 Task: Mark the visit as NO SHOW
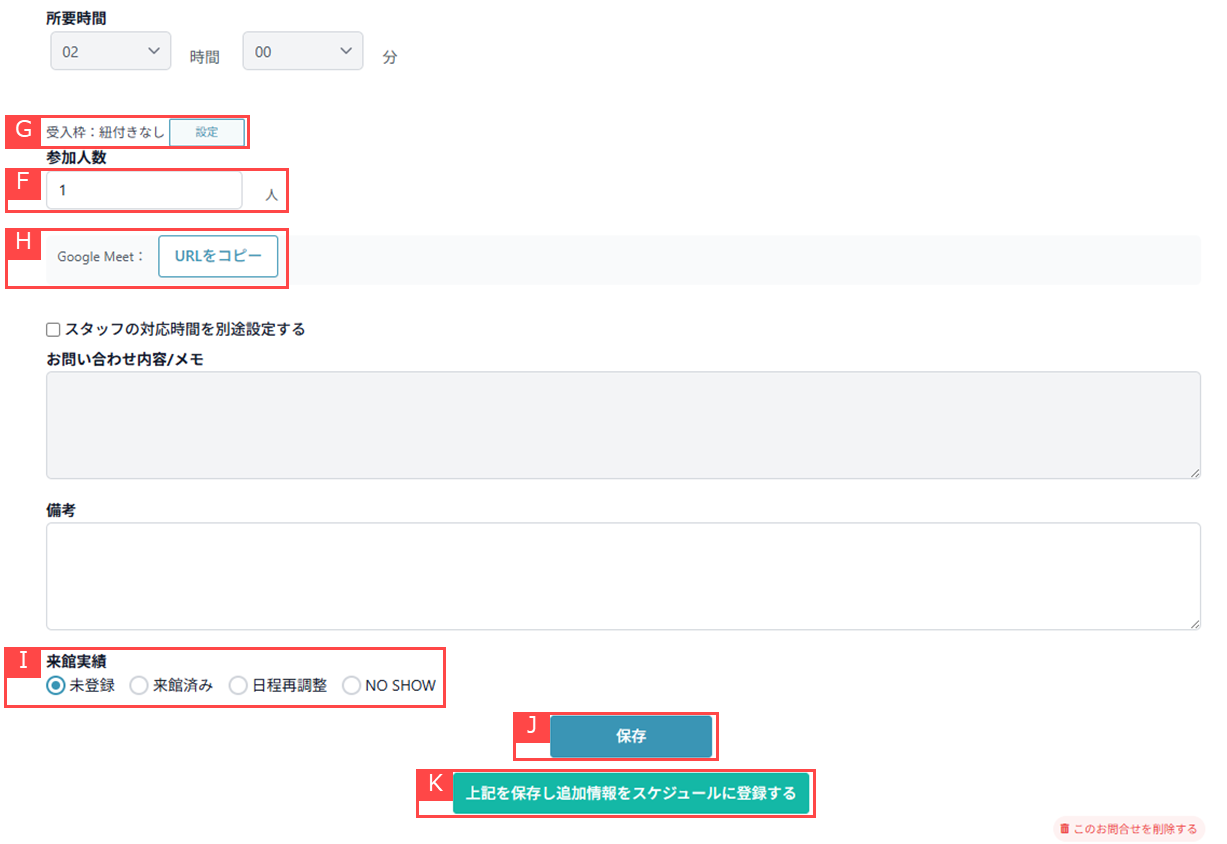[351, 686]
